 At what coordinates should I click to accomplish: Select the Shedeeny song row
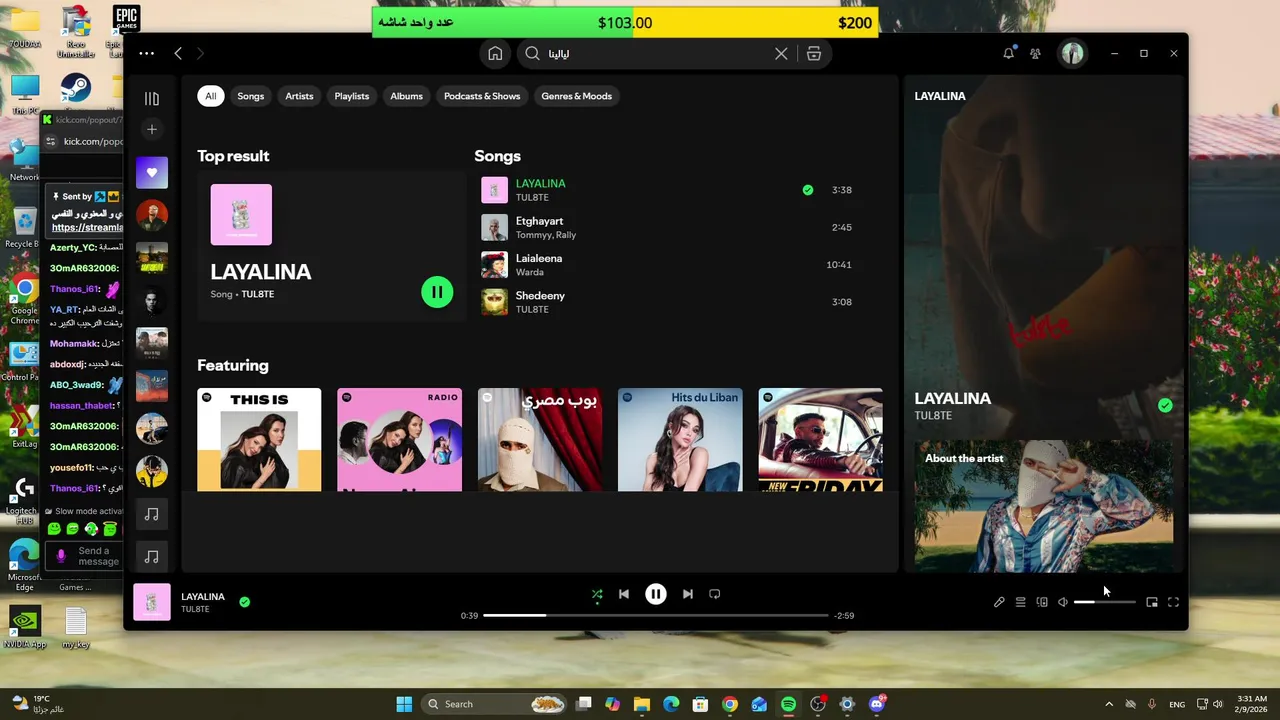pos(669,302)
